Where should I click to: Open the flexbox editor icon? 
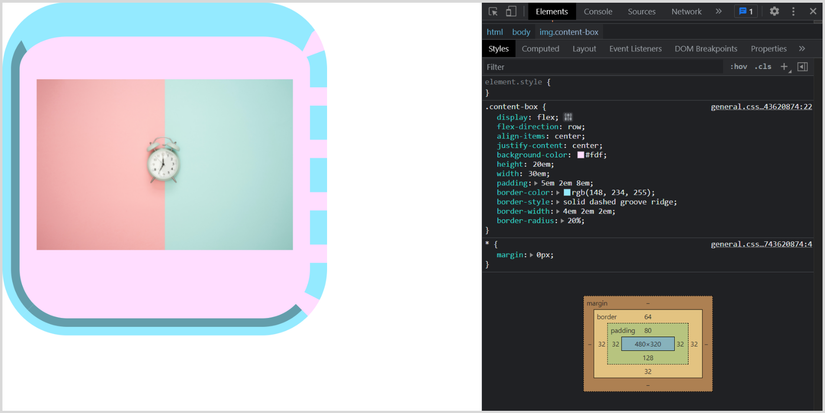click(x=568, y=117)
